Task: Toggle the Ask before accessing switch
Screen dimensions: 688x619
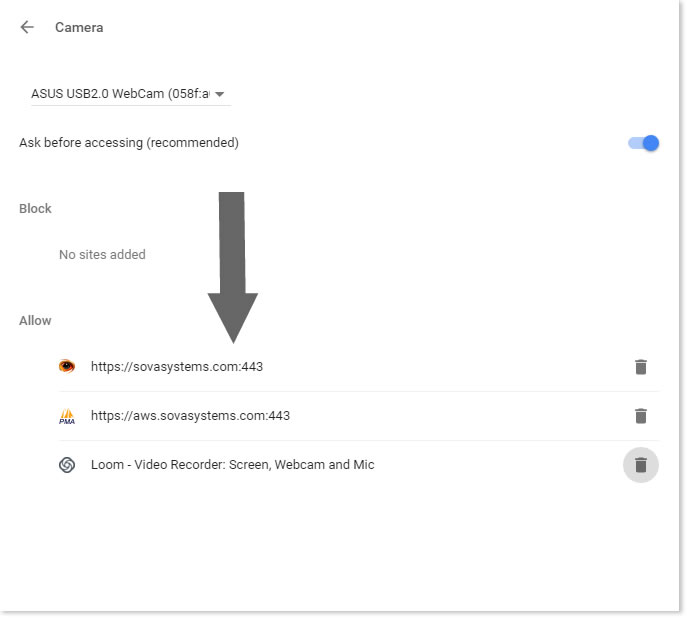Action: 643,143
